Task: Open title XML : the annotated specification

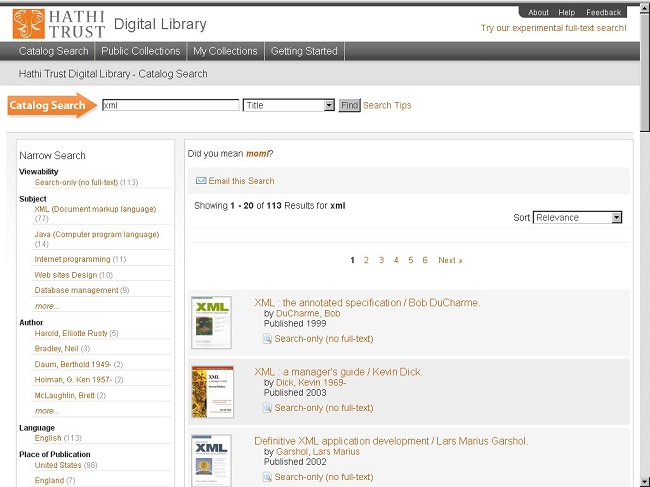Action: point(367,303)
